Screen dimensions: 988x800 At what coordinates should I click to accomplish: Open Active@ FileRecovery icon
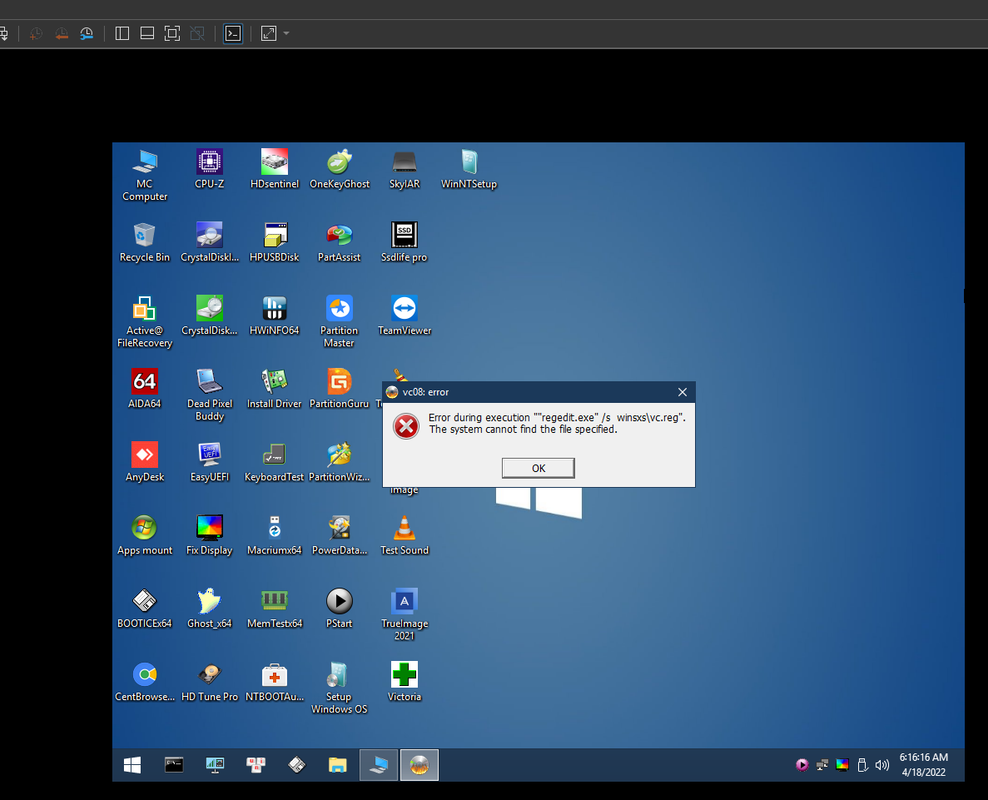[x=144, y=322]
